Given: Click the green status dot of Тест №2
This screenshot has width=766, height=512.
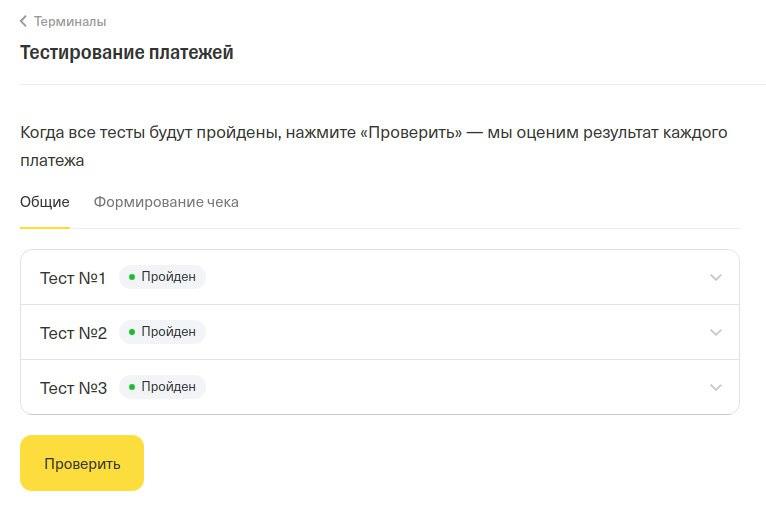Looking at the screenshot, I should tap(132, 332).
